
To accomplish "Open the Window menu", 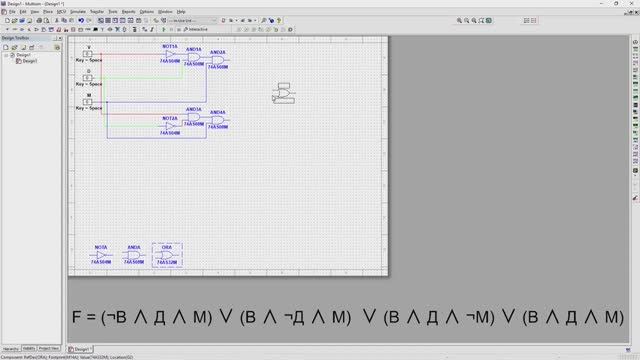I will pyautogui.click(x=165, y=12).
